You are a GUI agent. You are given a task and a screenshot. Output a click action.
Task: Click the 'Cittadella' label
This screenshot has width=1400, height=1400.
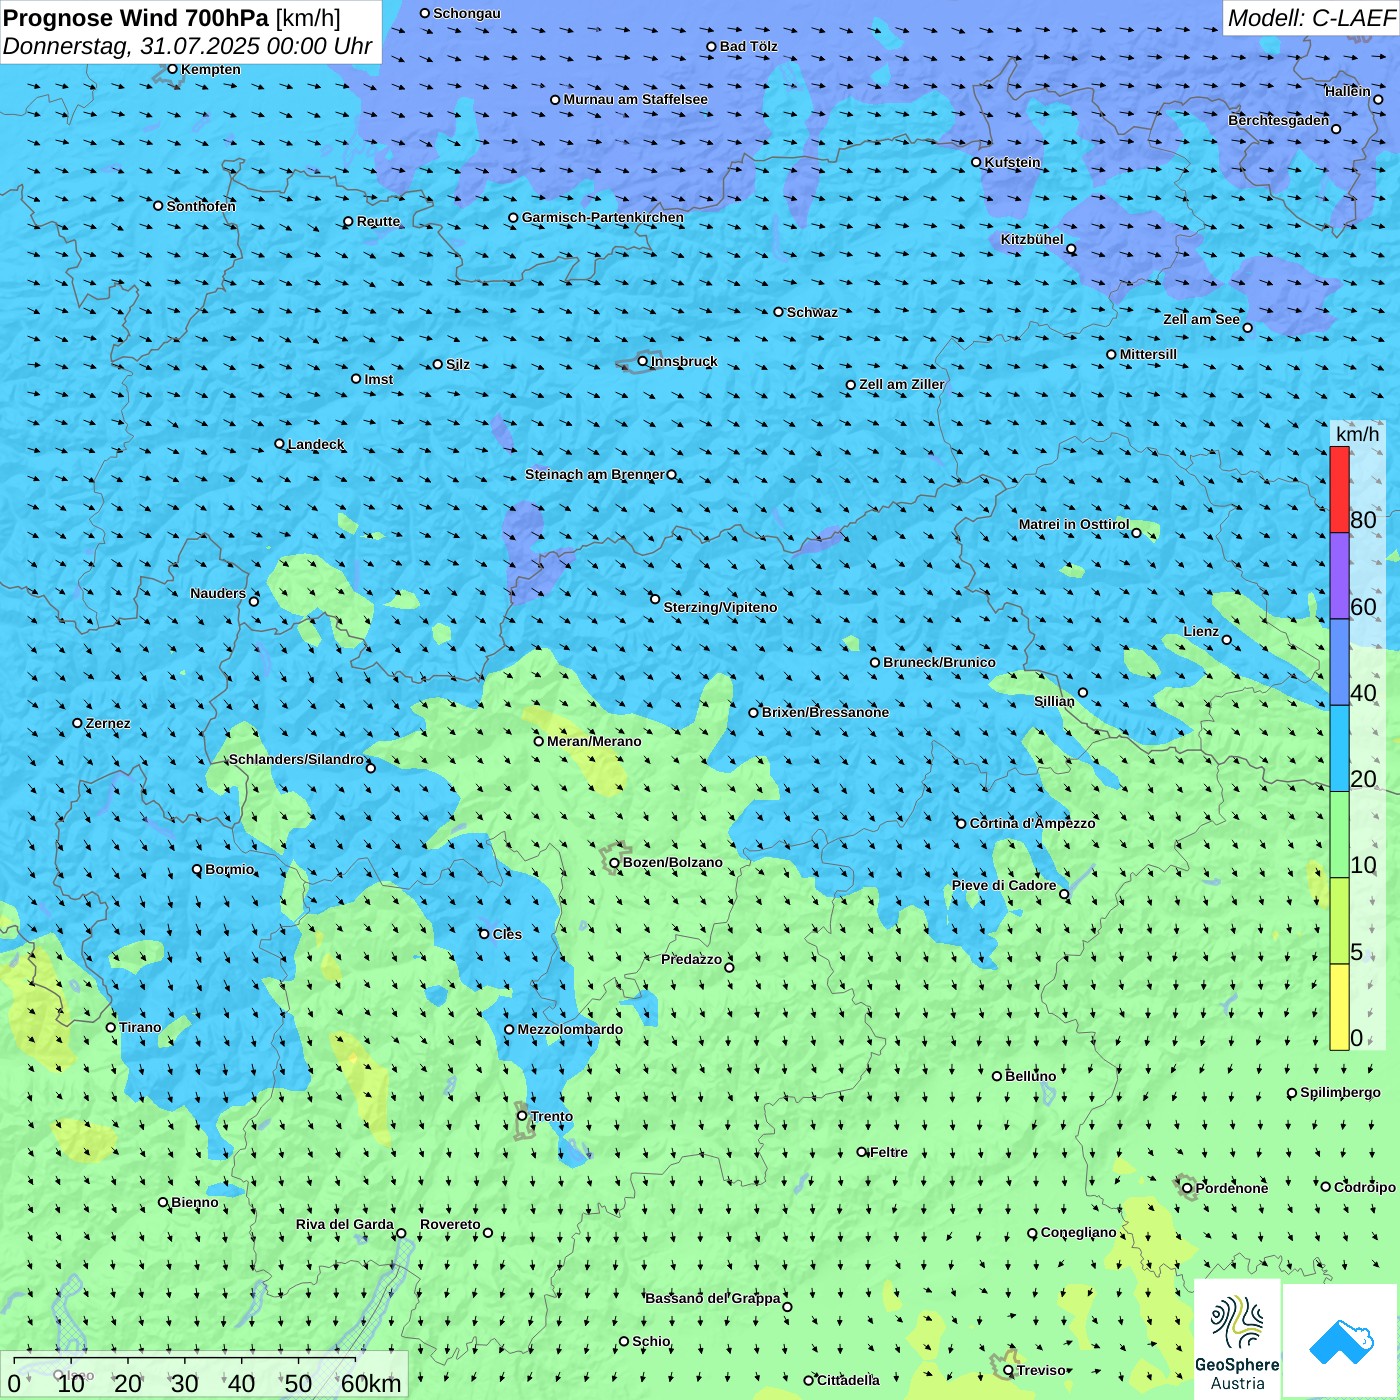coord(848,1380)
